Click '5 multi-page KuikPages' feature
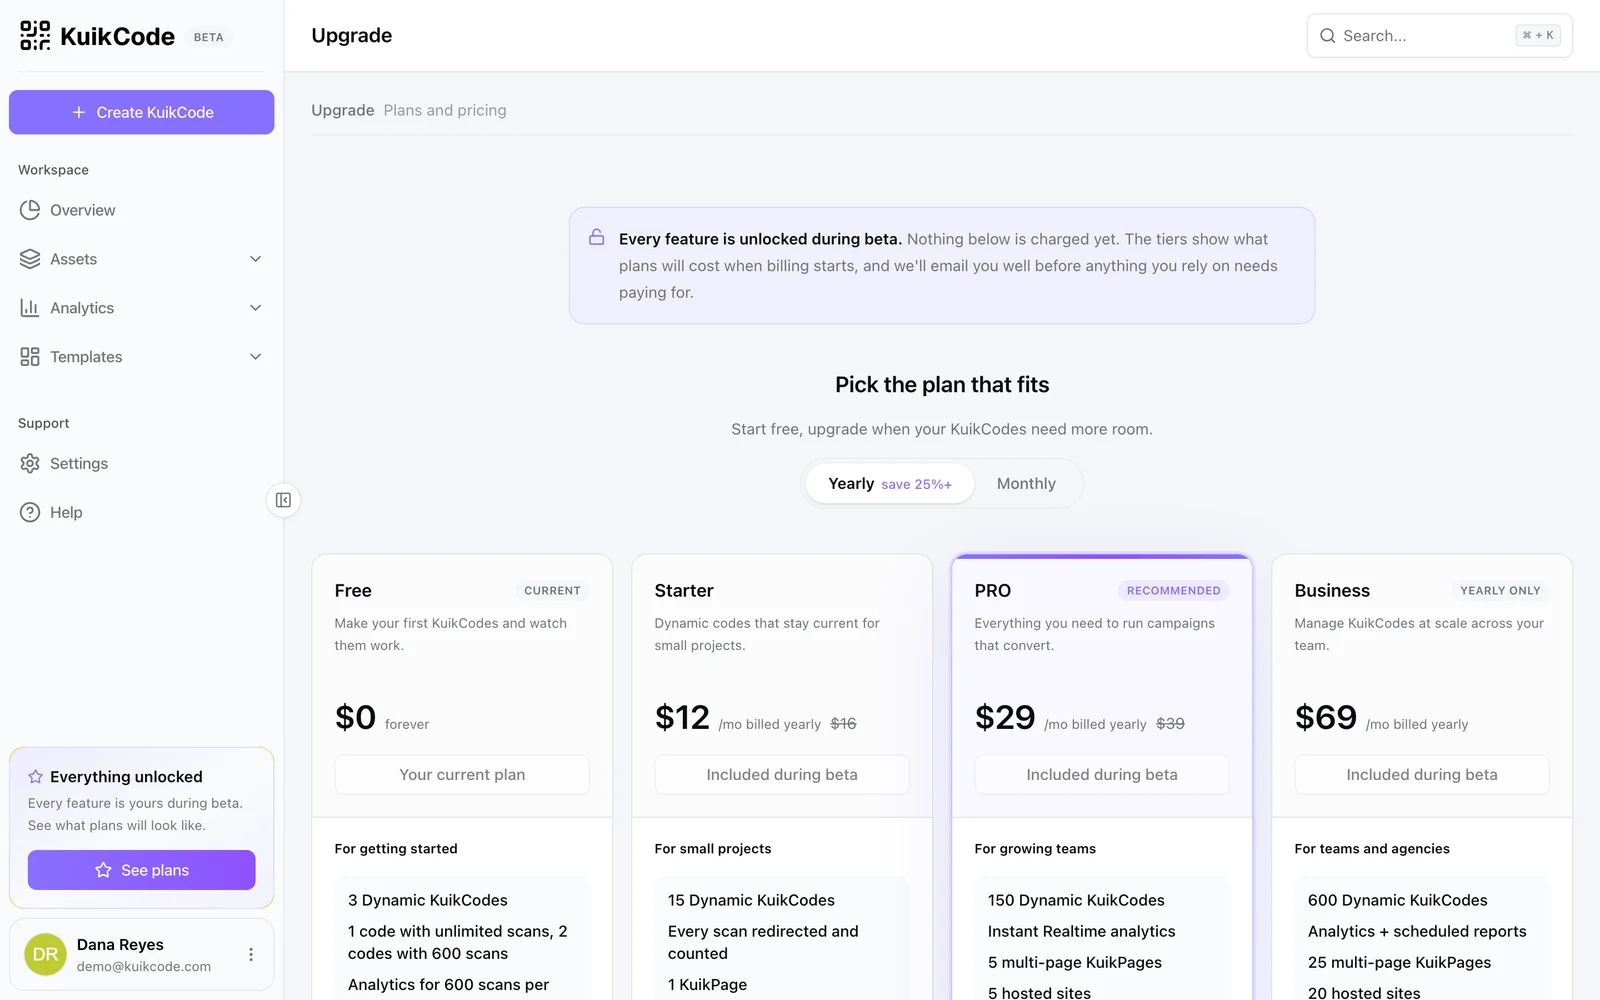Screen dimensions: 1600x1000 pyautogui.click(x=1075, y=962)
